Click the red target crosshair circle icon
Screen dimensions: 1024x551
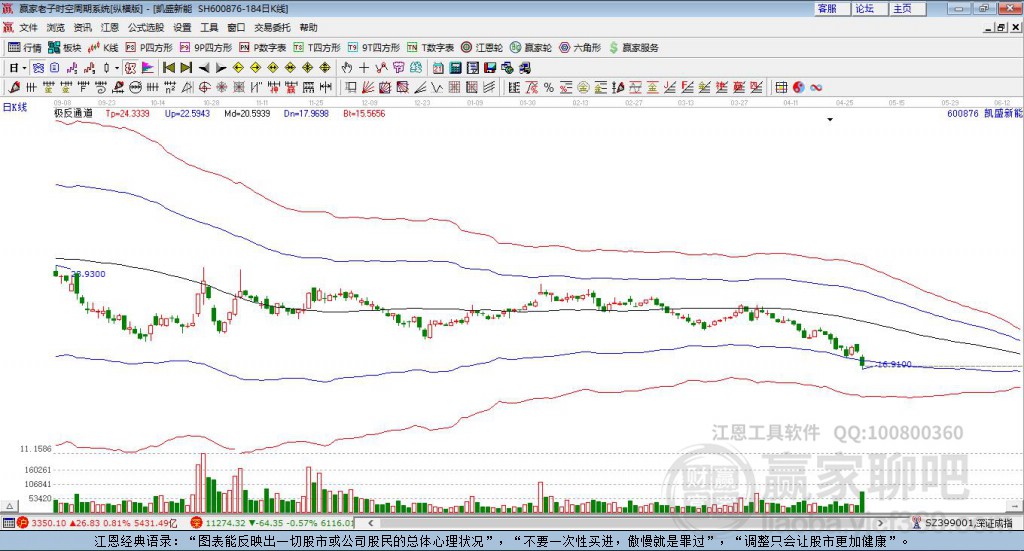[x=204, y=87]
